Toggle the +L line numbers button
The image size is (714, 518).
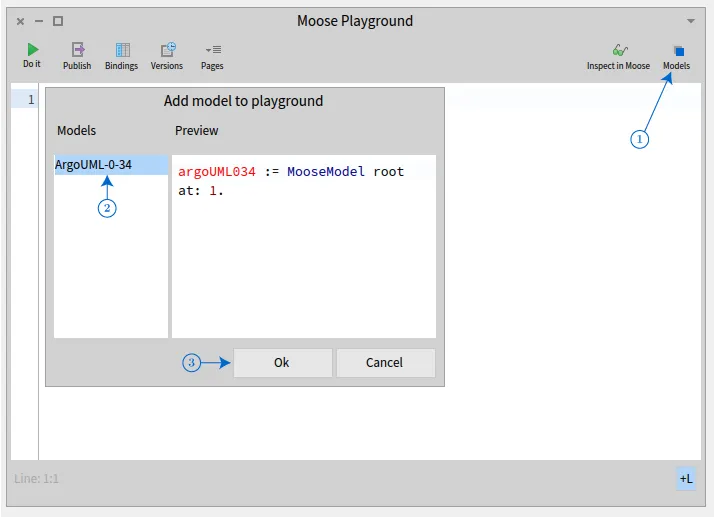[686, 478]
